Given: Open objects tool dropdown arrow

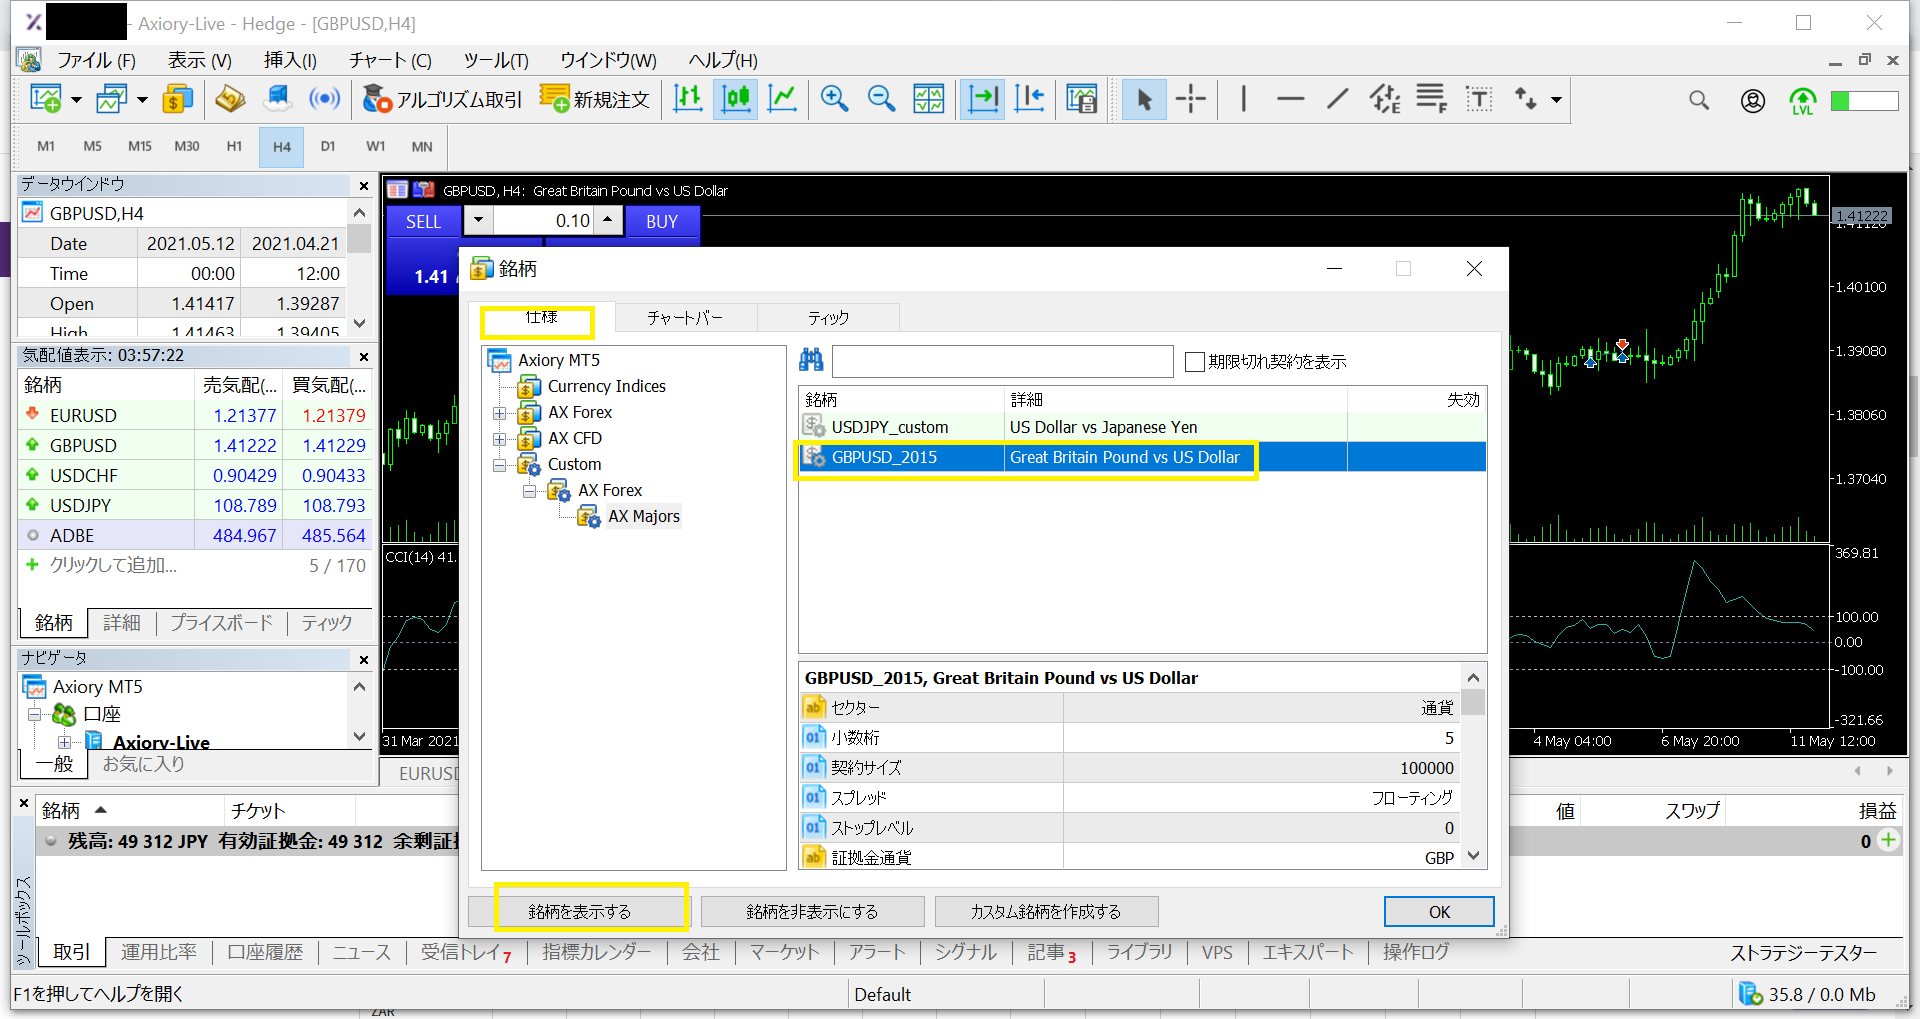Looking at the screenshot, I should click(1556, 99).
